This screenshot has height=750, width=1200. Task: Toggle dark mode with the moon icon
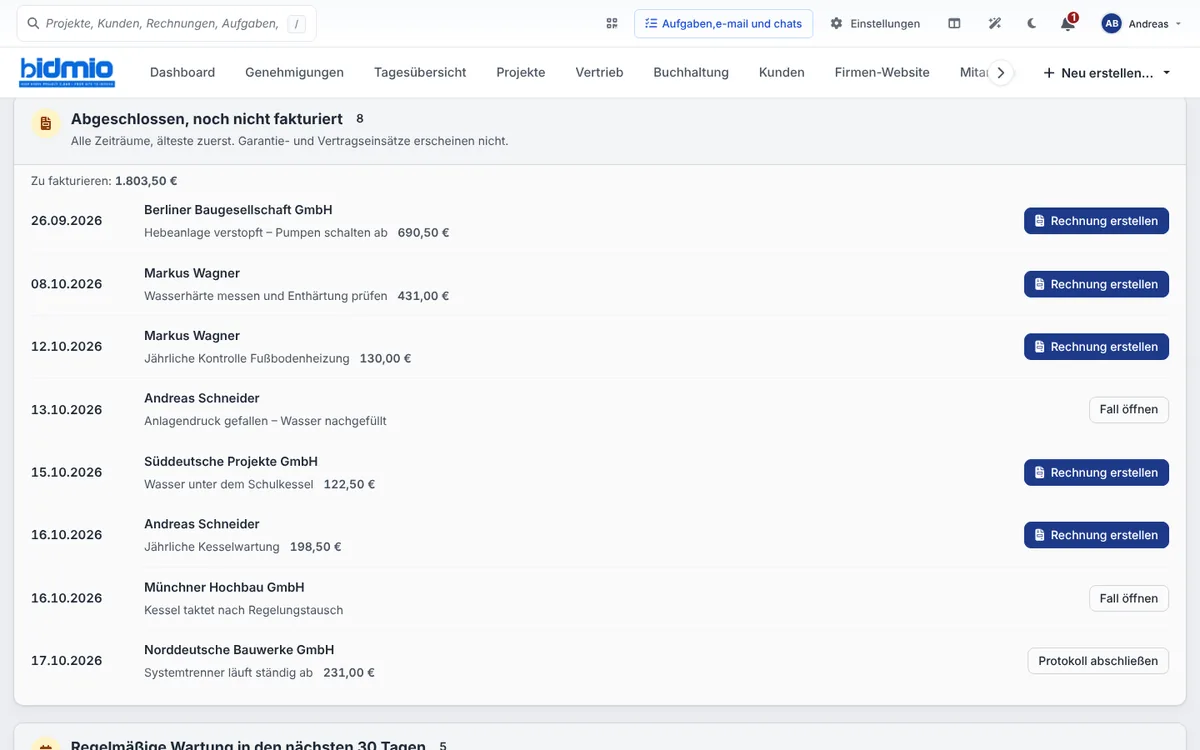pos(1032,23)
